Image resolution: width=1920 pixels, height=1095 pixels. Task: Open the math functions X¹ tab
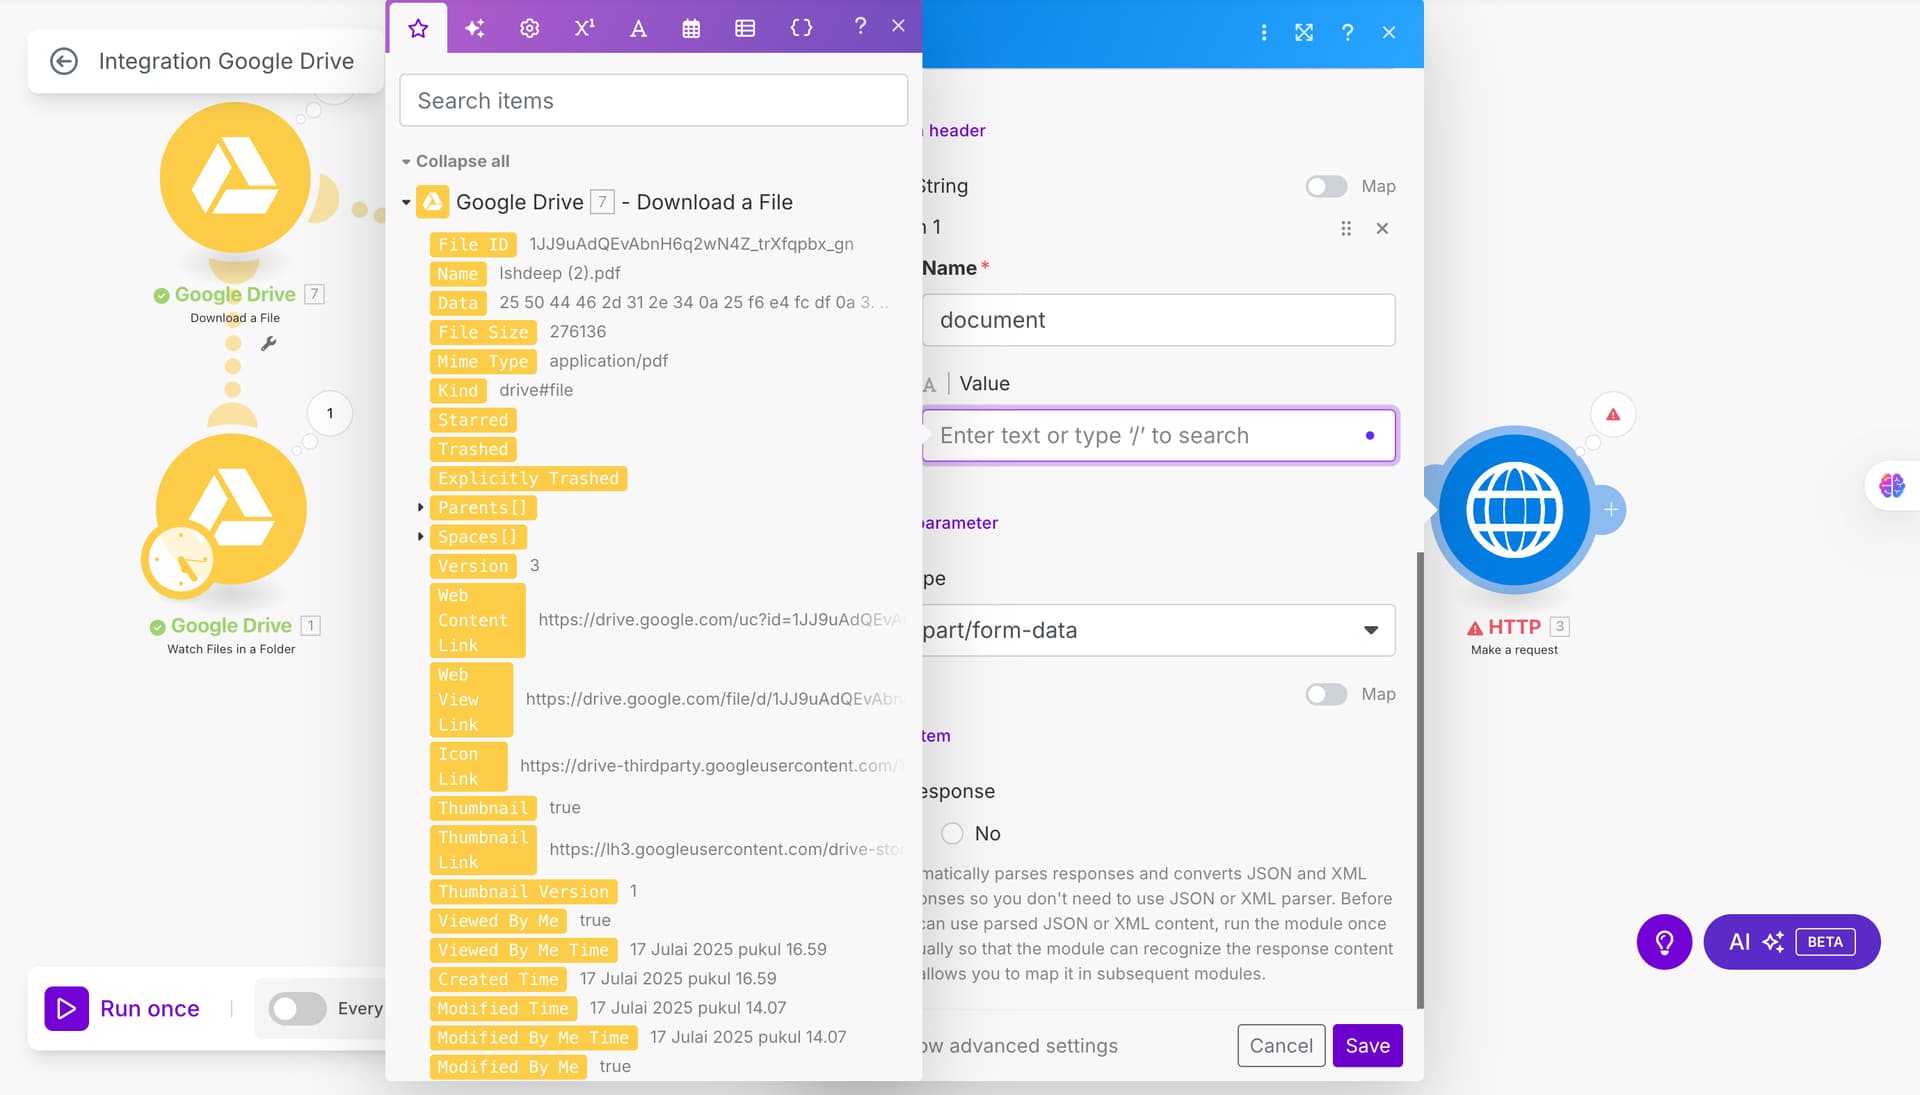click(584, 28)
